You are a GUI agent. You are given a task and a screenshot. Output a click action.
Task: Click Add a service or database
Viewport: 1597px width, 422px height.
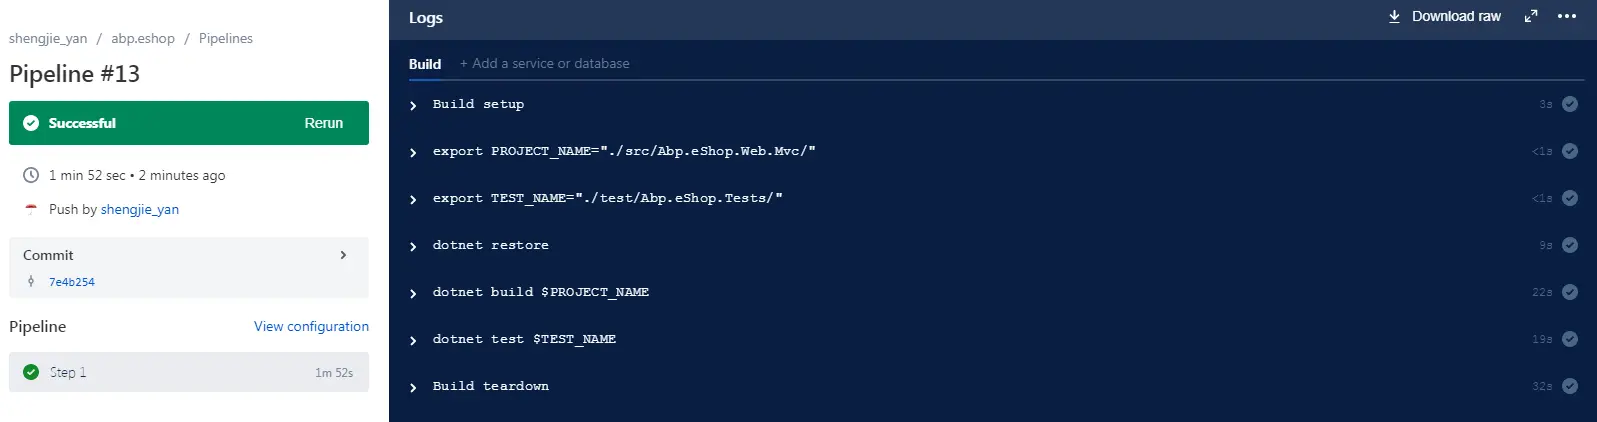click(544, 64)
